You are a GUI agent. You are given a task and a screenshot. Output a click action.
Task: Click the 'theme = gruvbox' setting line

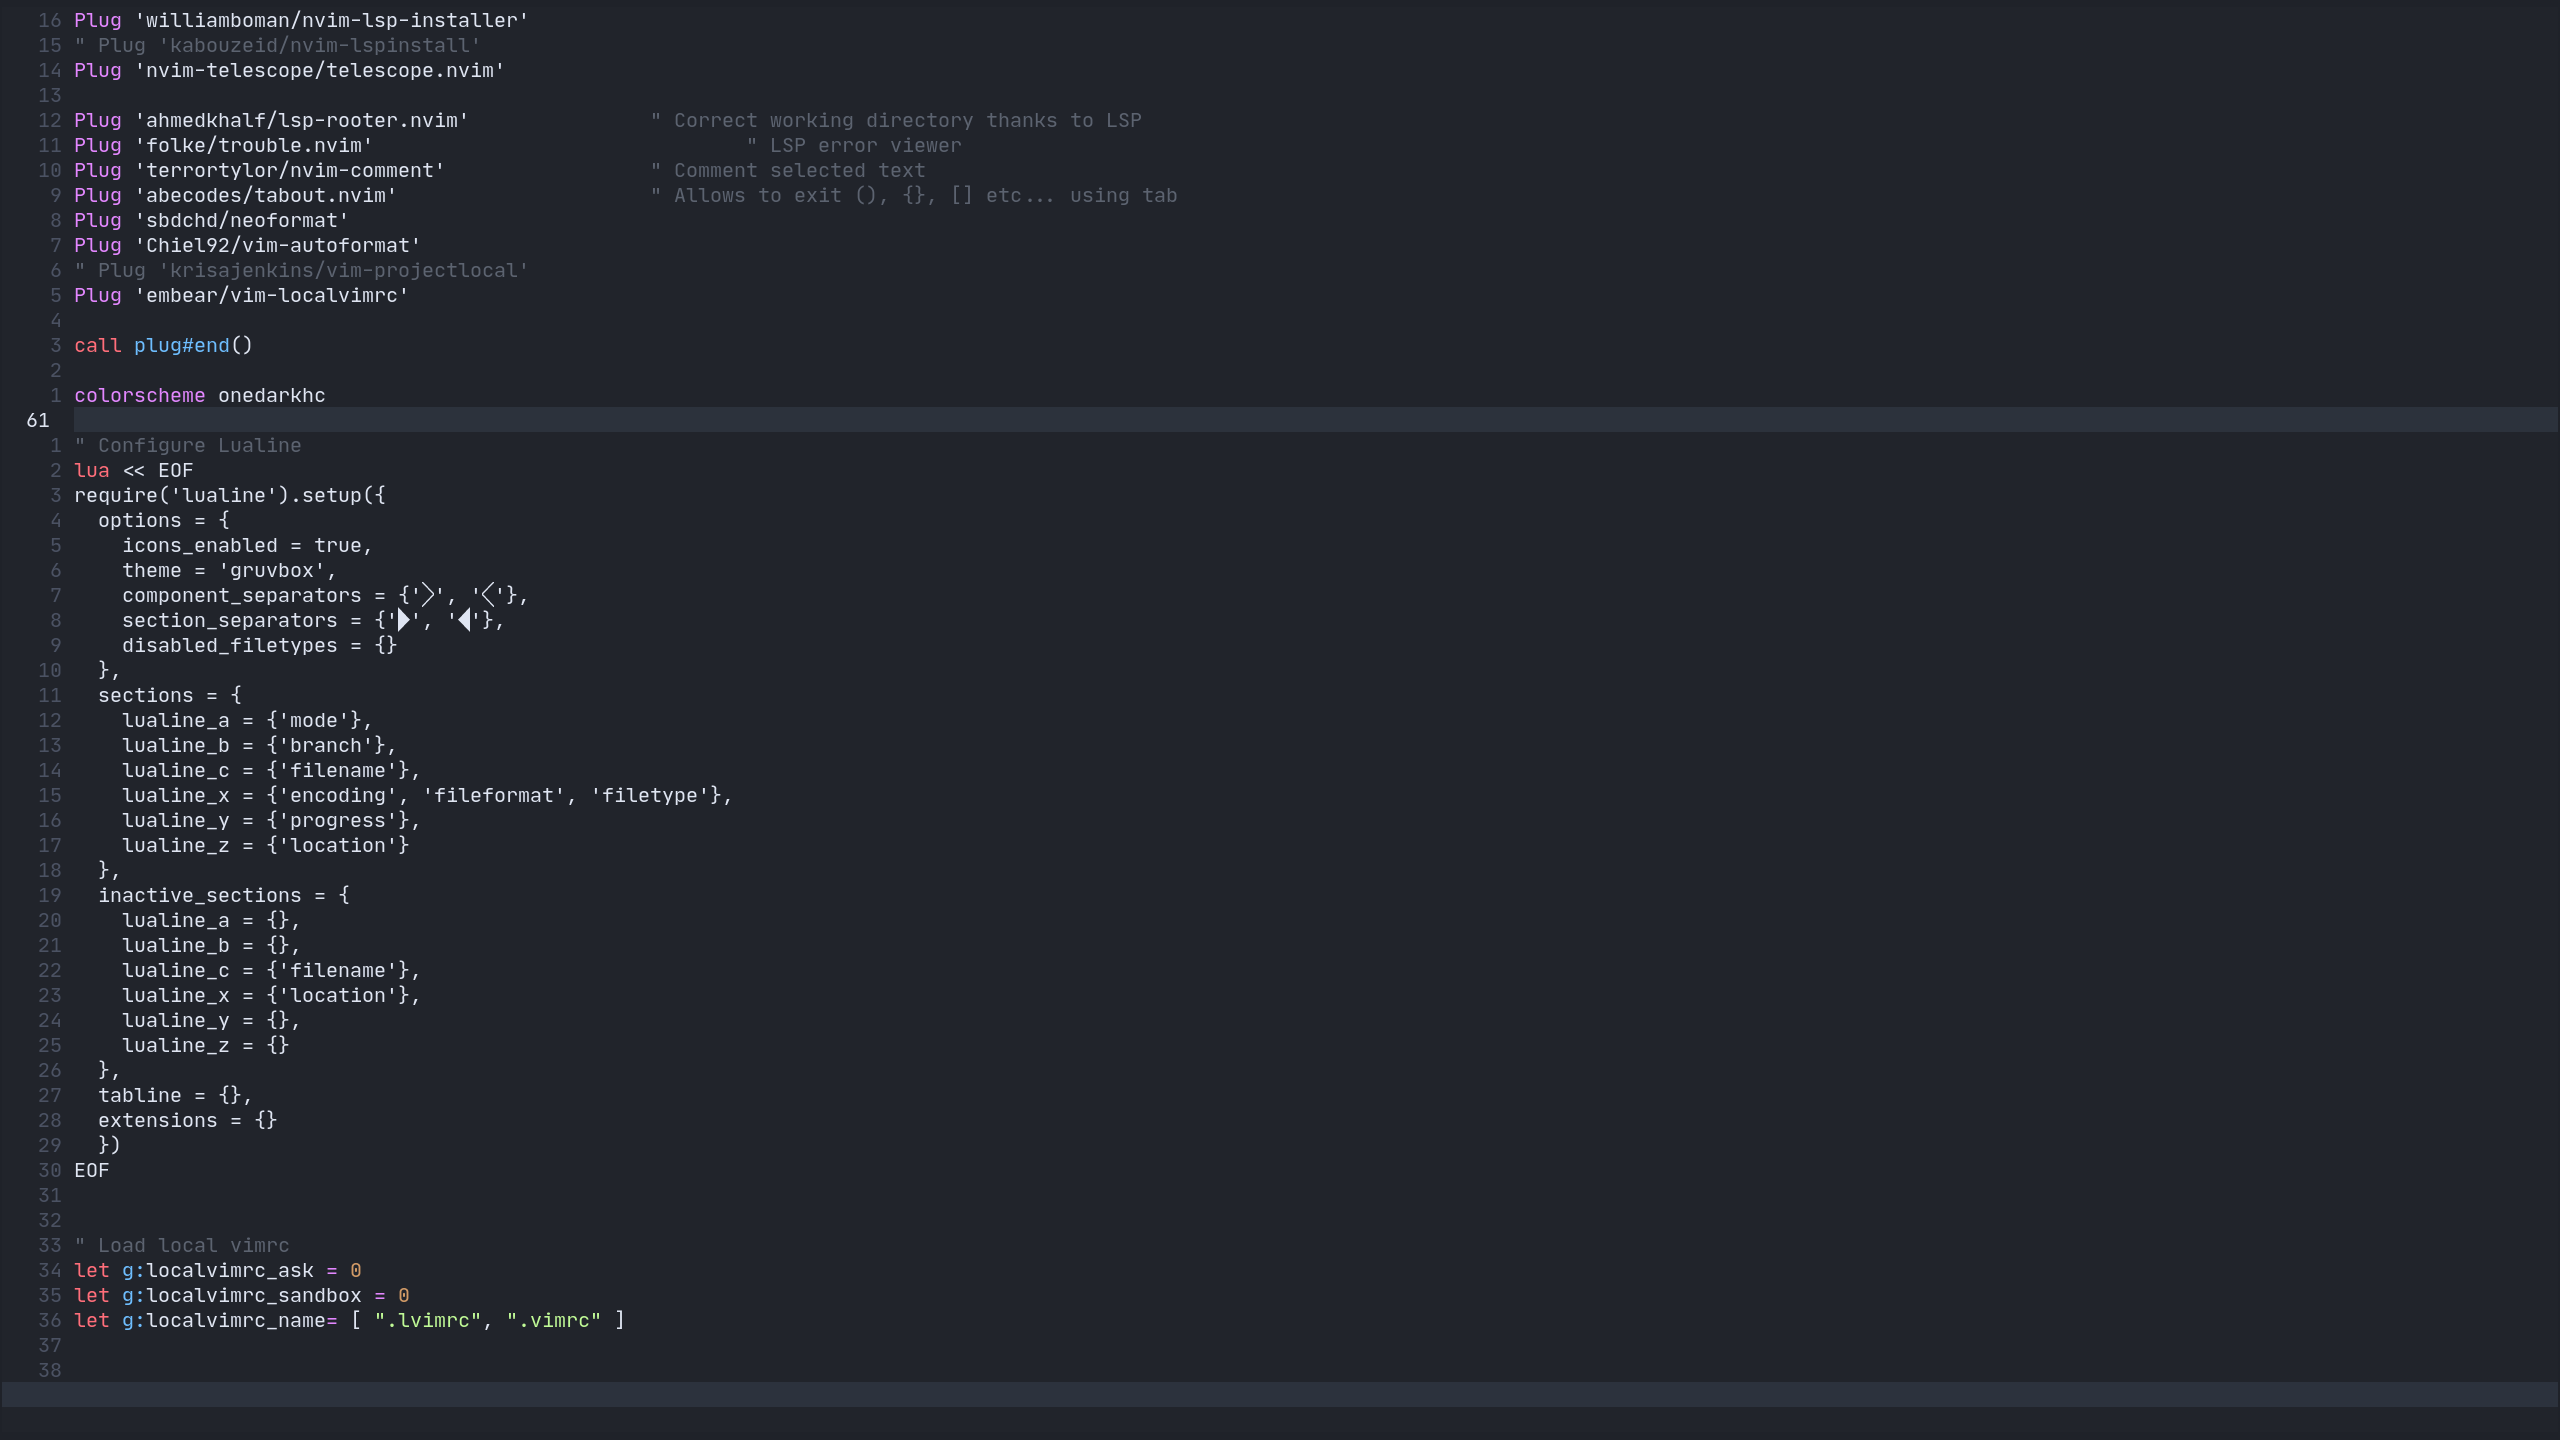pyautogui.click(x=228, y=570)
